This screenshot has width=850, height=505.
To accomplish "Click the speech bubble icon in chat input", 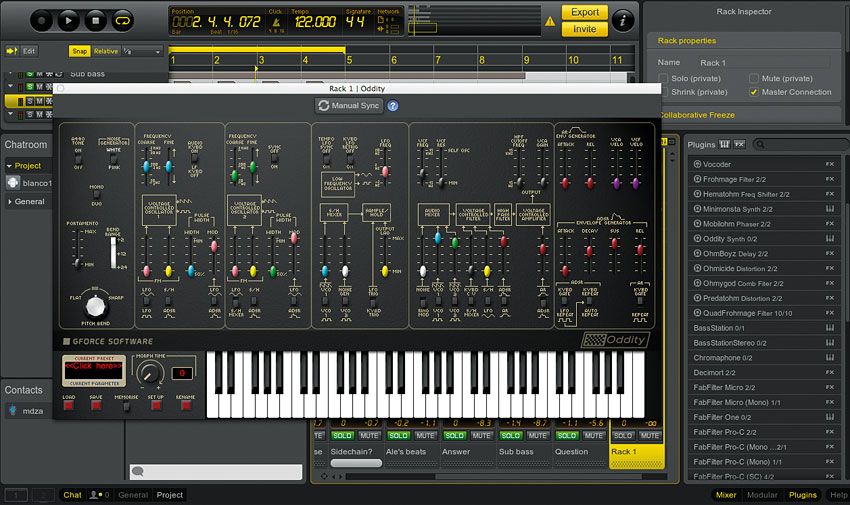I will pyautogui.click(x=138, y=471).
